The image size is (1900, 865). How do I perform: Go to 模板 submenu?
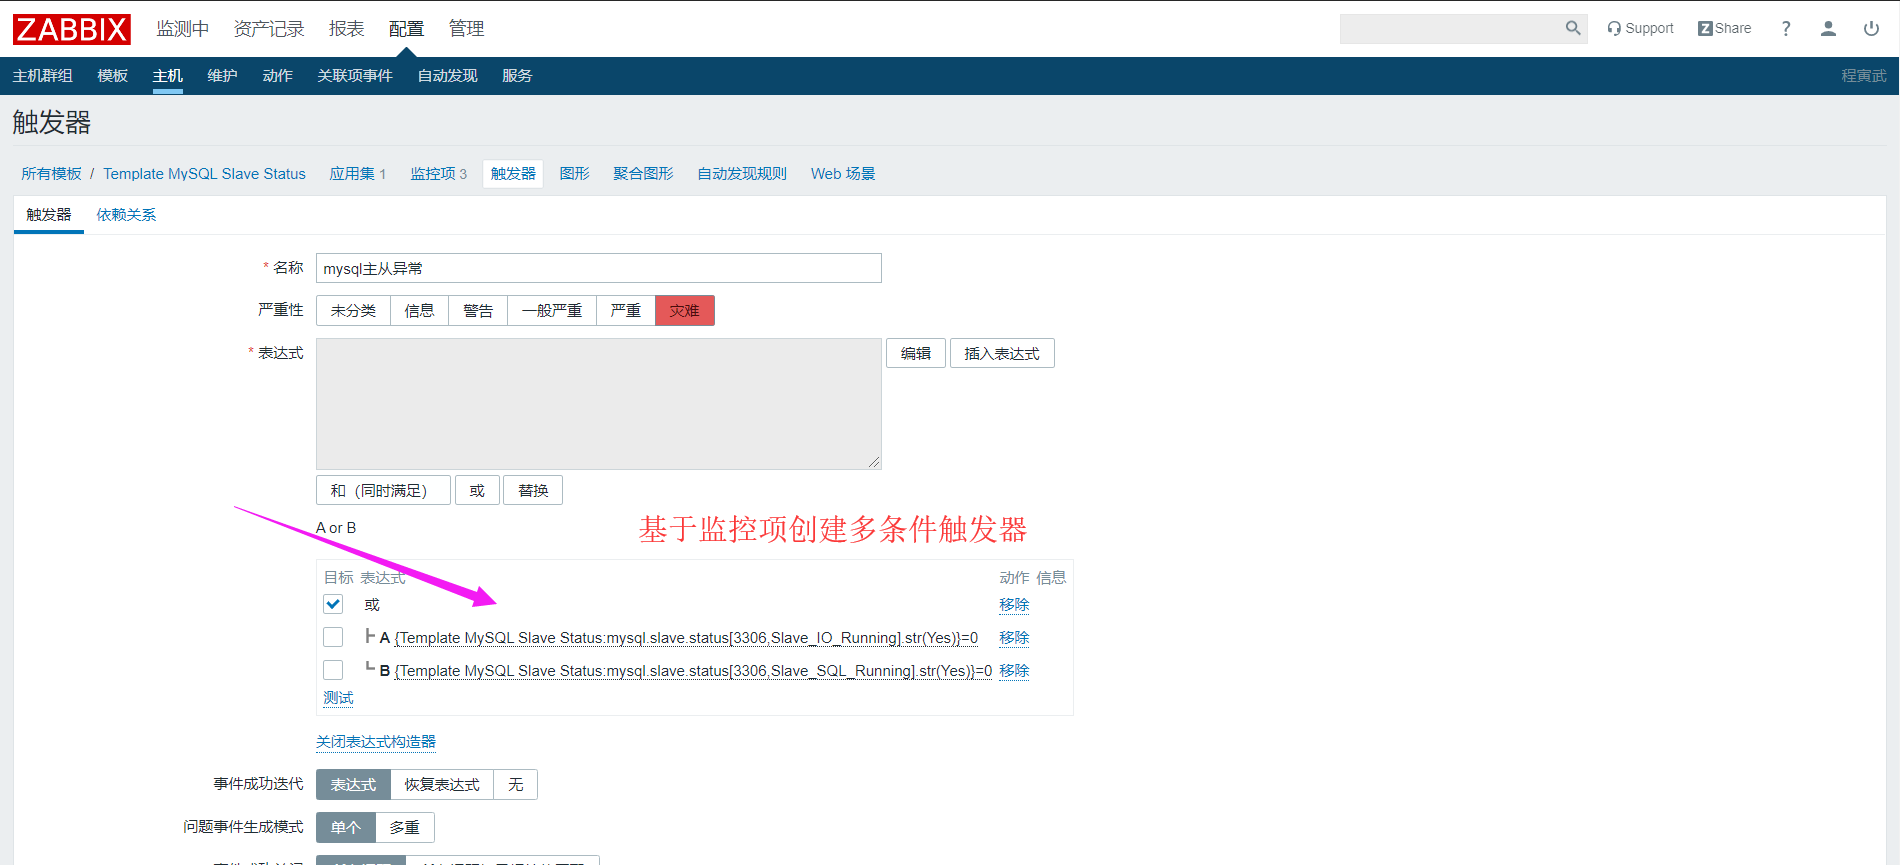(113, 76)
